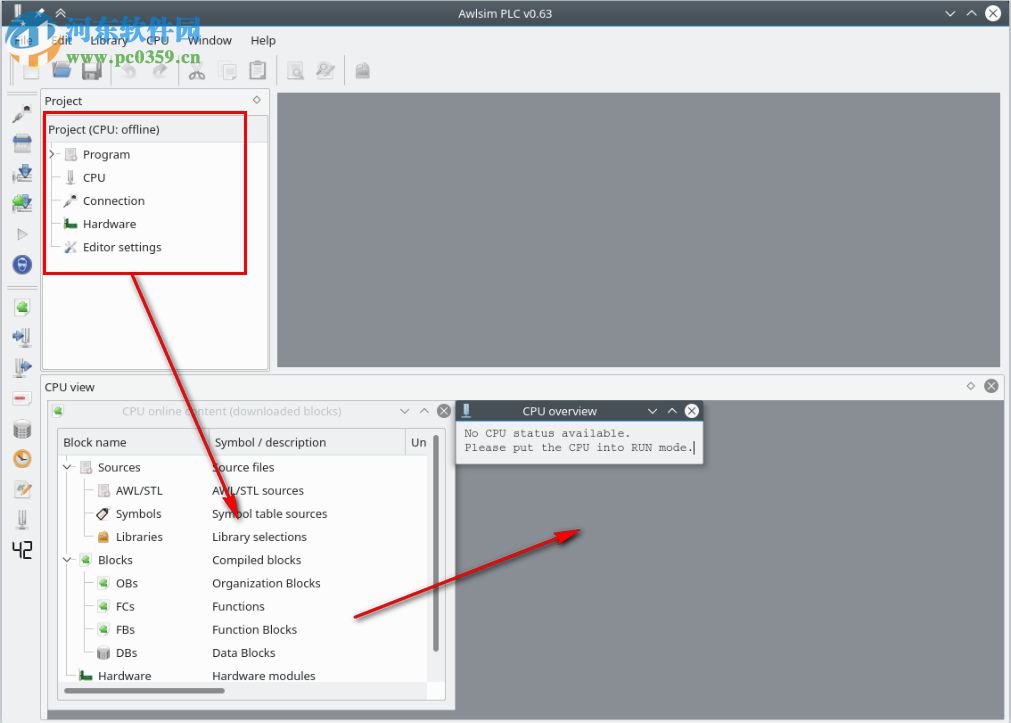Select Editor settings in the project tree
Image resolution: width=1011 pixels, height=723 pixels.
click(122, 247)
